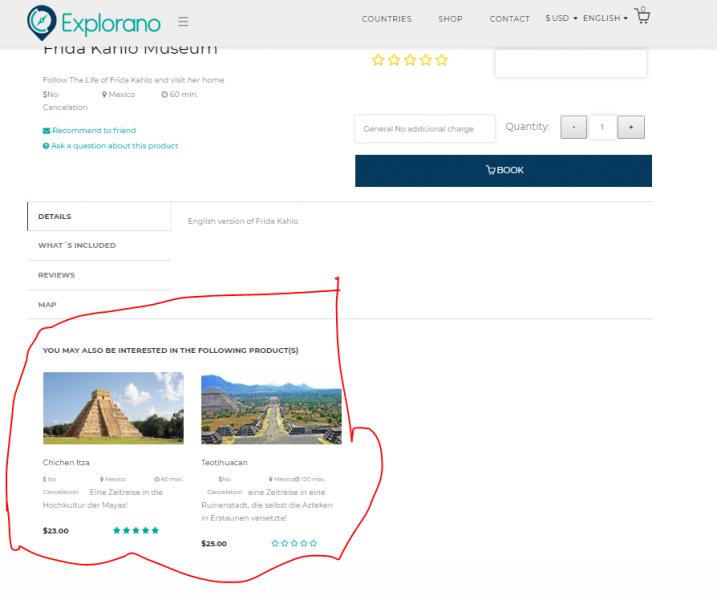
Task: Expand the English language dropdown
Action: [605, 18]
